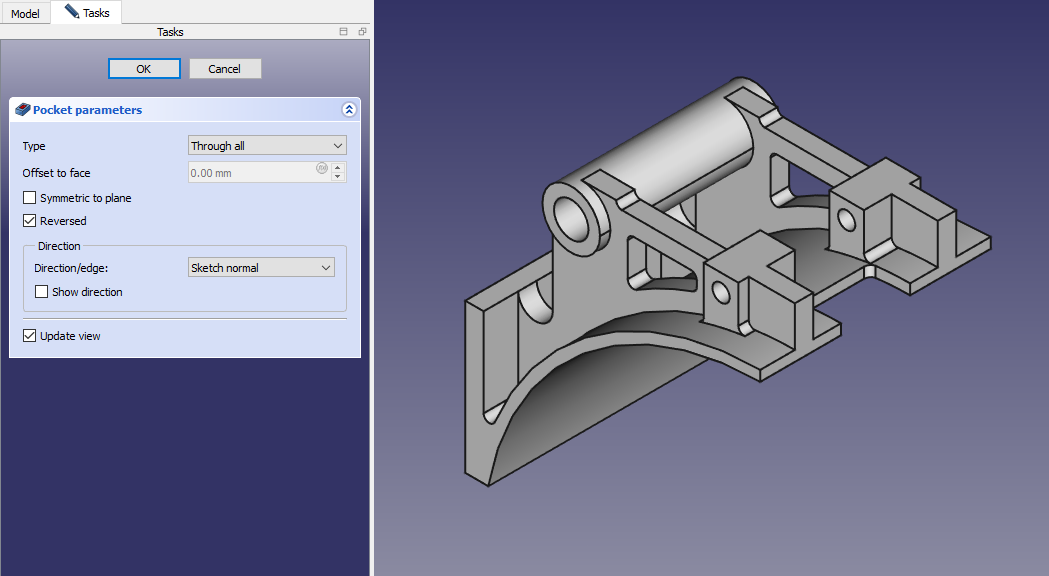Click the Tasks panel collapse icon
The height and width of the screenshot is (576, 1049).
pos(344,32)
